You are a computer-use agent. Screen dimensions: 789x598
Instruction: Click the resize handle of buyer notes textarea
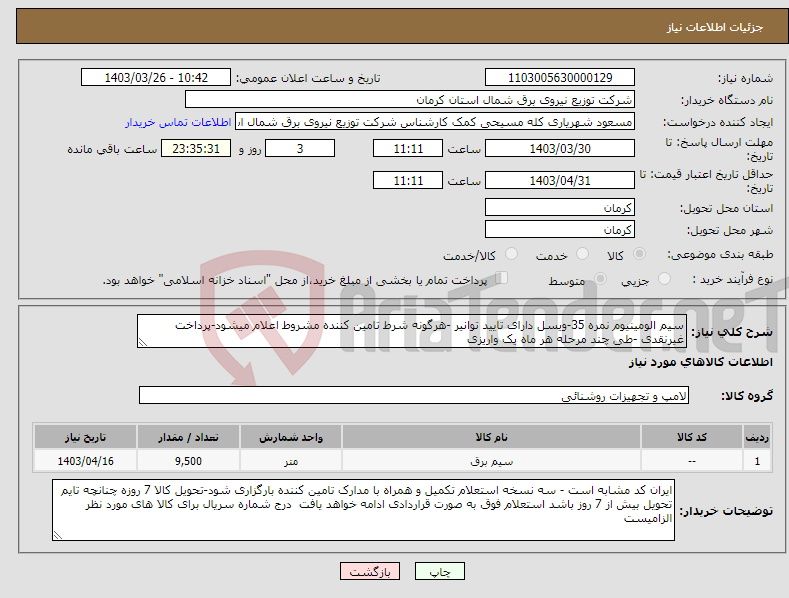57,536
